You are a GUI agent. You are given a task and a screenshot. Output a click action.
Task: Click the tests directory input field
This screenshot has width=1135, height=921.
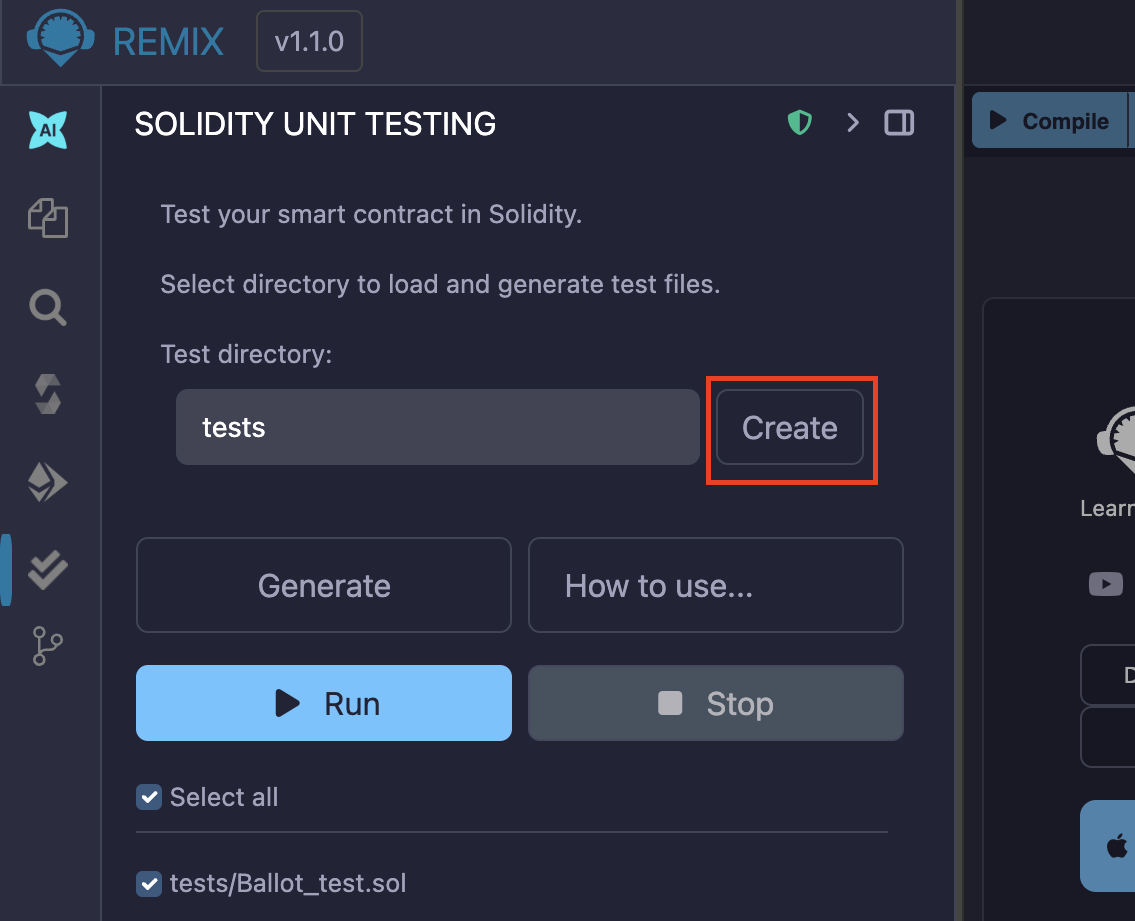pyautogui.click(x=438, y=427)
